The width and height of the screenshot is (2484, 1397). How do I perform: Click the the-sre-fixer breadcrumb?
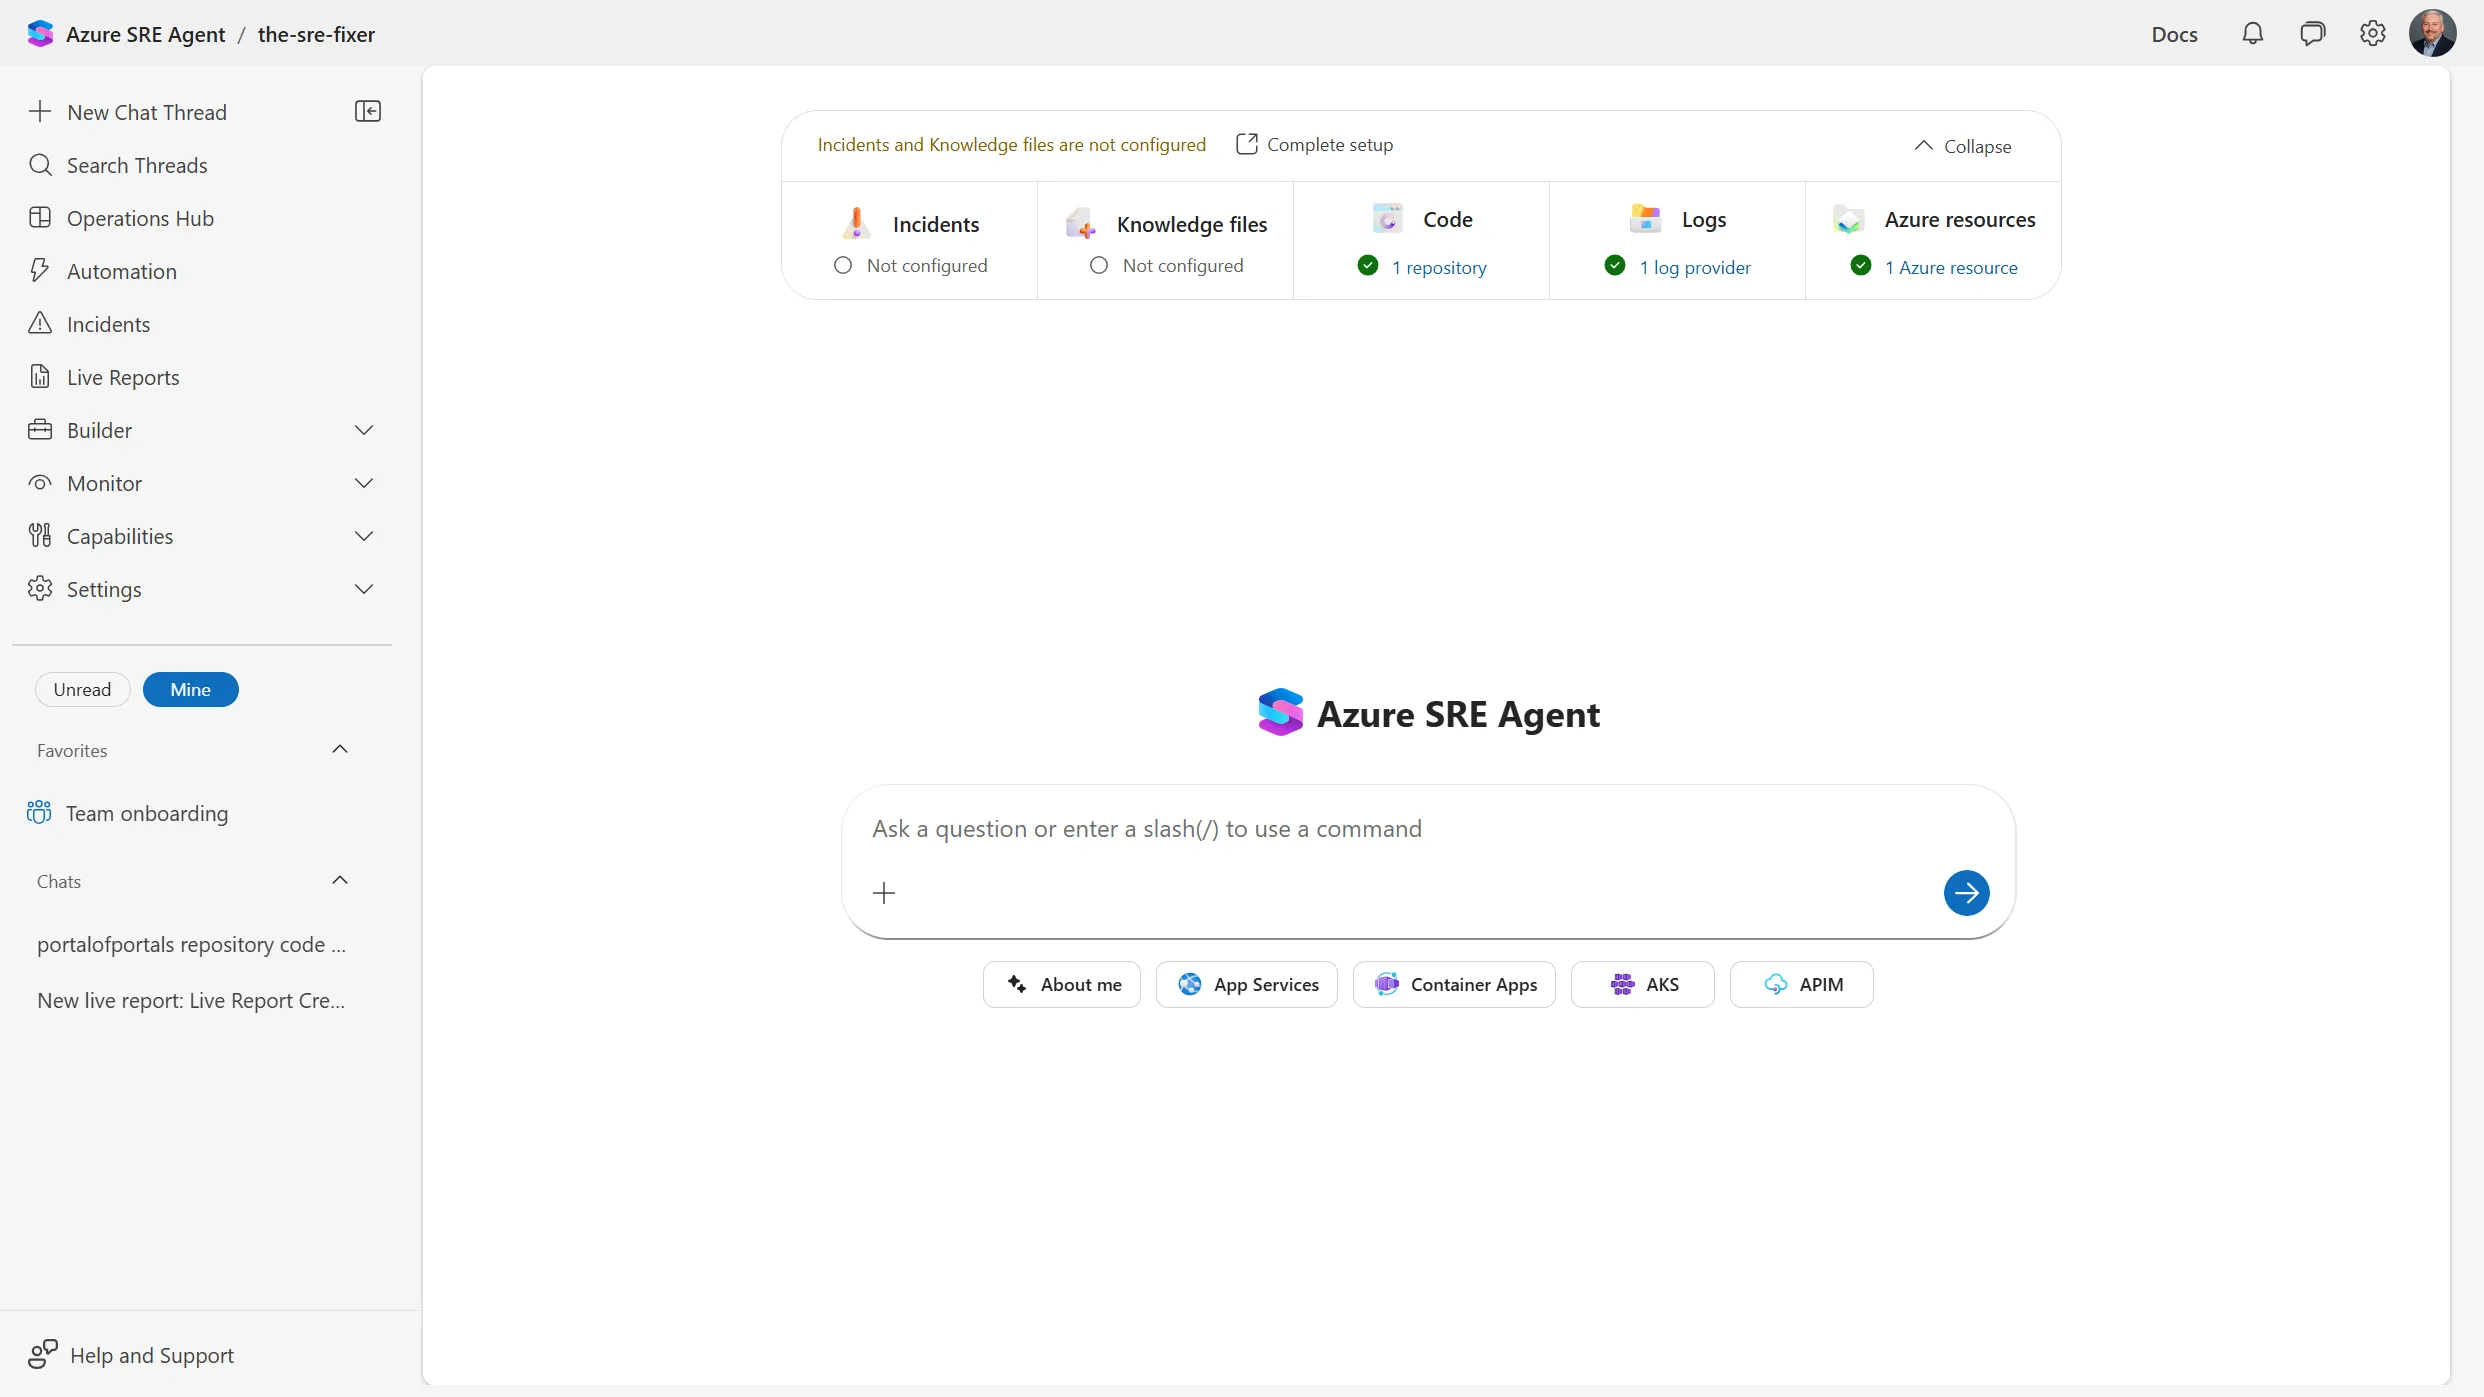(316, 34)
